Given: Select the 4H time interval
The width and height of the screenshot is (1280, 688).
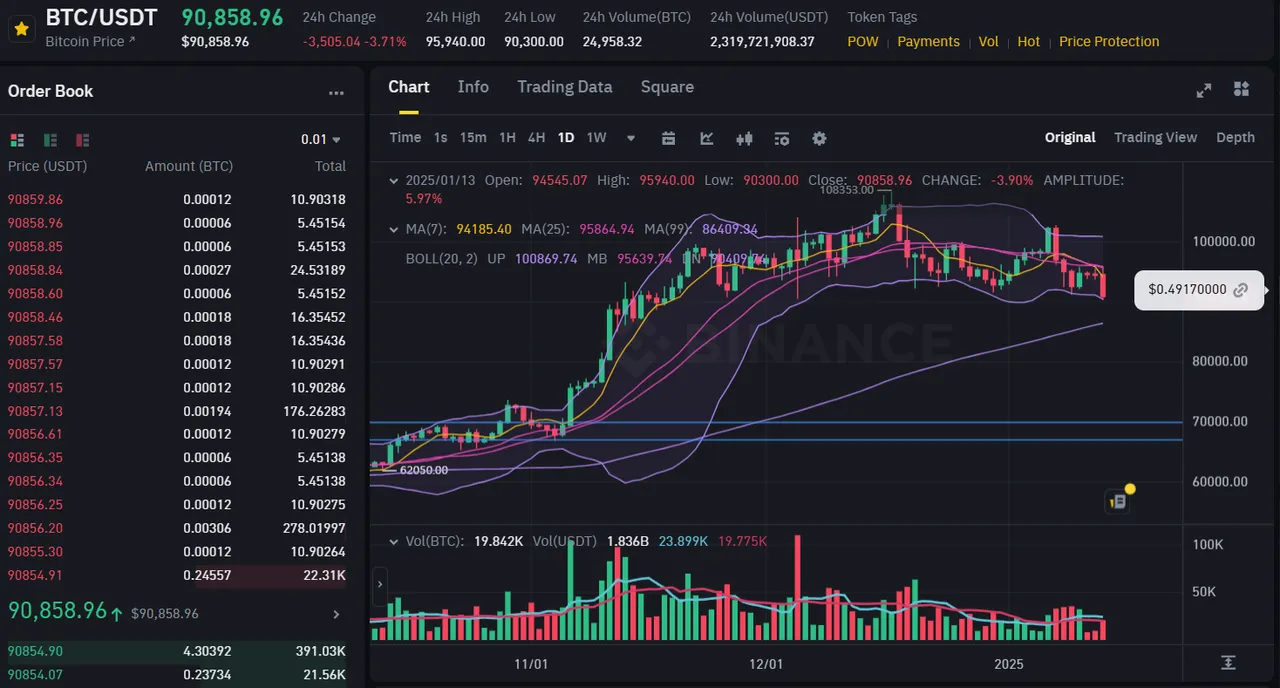Looking at the screenshot, I should point(536,138).
